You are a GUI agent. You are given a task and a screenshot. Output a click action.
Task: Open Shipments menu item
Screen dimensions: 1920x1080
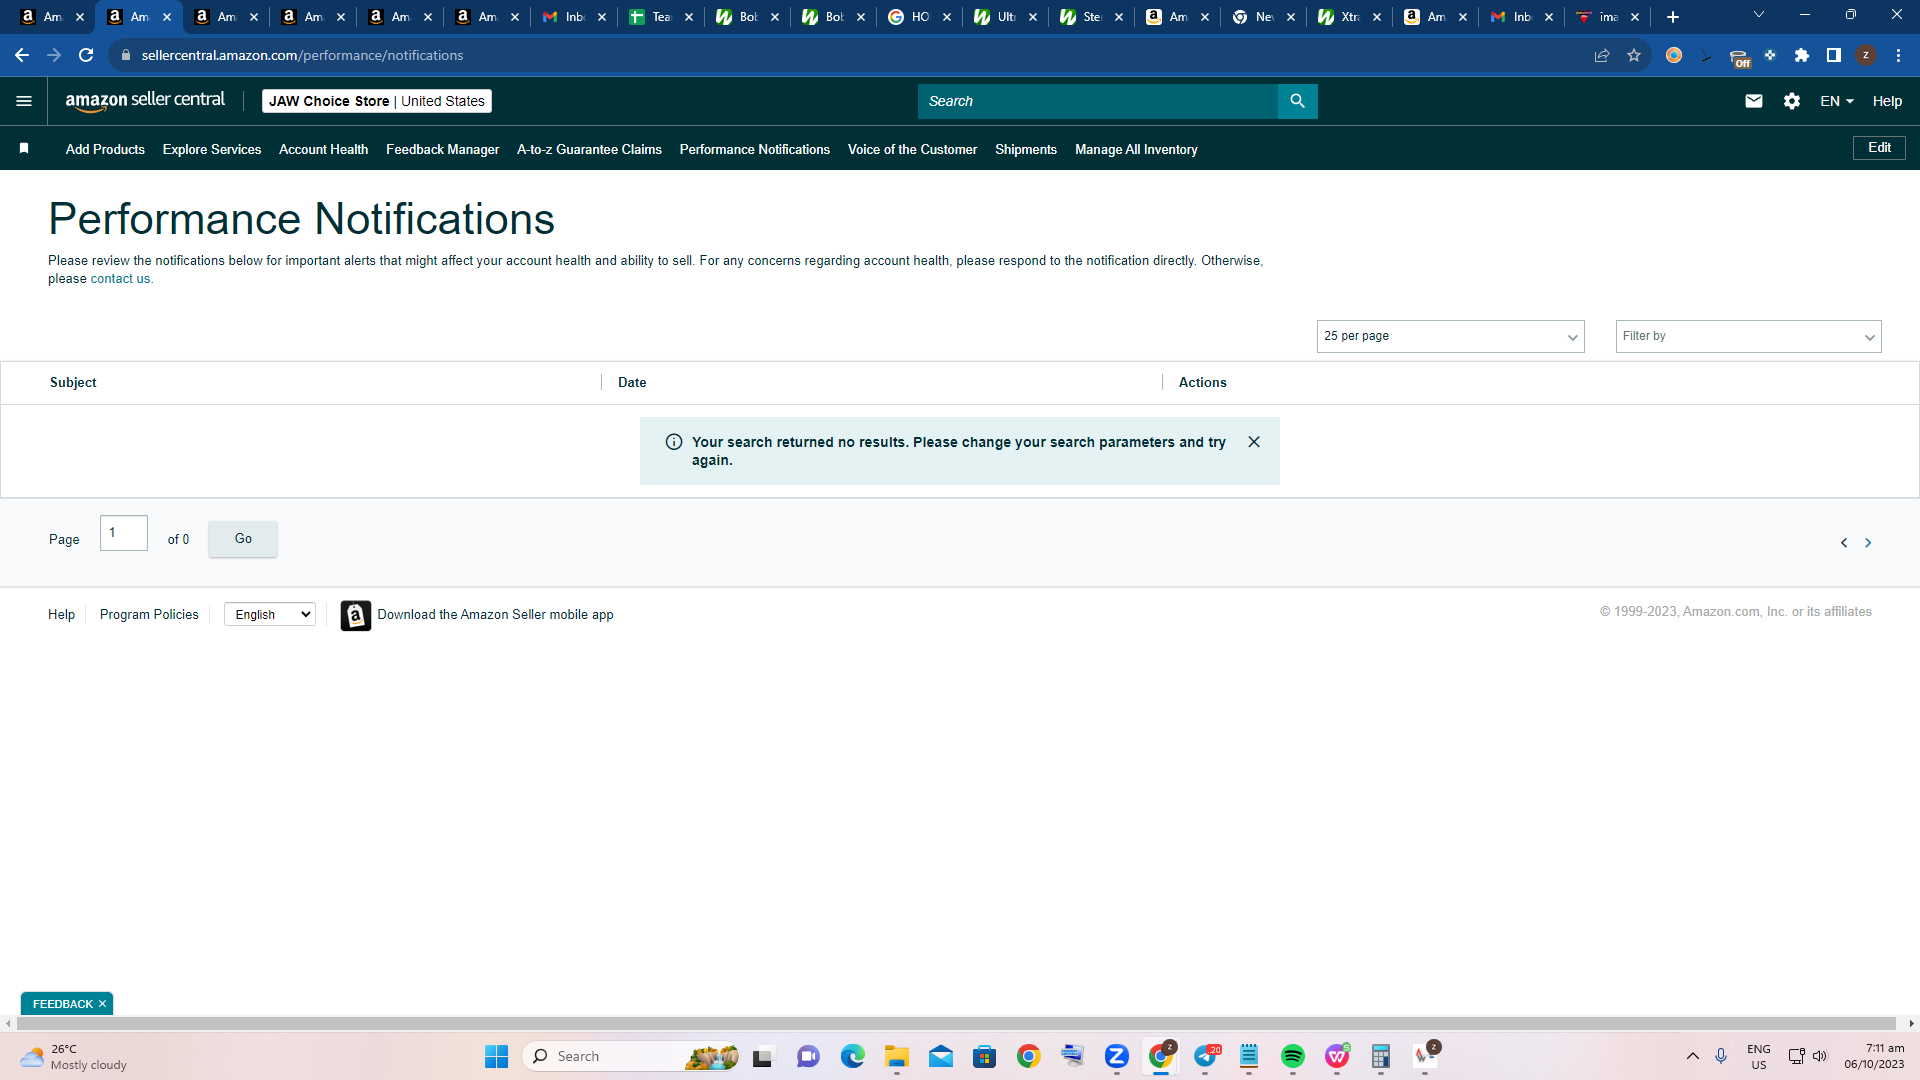[1026, 149]
